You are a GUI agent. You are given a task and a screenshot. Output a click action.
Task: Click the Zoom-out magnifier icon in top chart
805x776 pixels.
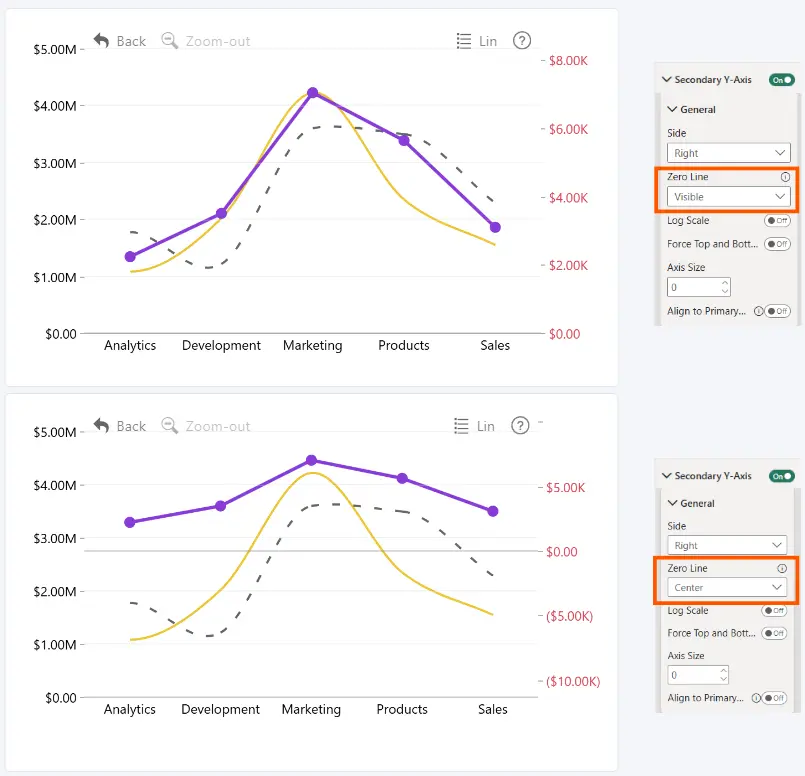[x=169, y=41]
